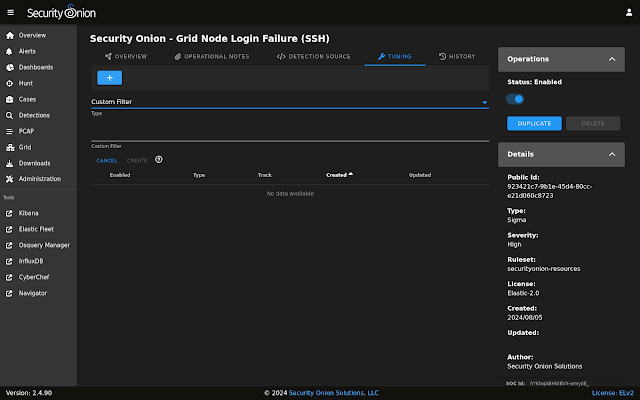Open Grid nodes icon in sidebar
The height and width of the screenshot is (400, 640).
[x=10, y=147]
